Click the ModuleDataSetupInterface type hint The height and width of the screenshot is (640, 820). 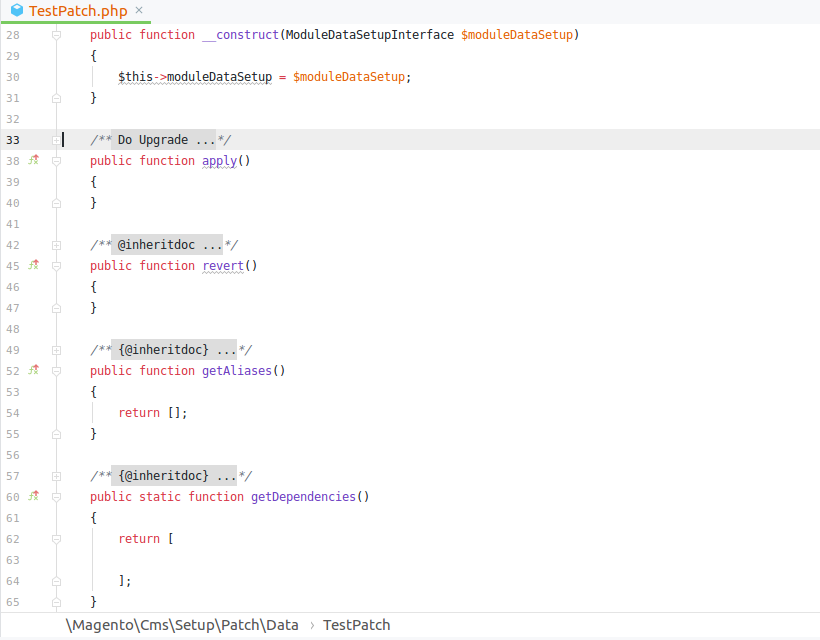click(x=370, y=35)
